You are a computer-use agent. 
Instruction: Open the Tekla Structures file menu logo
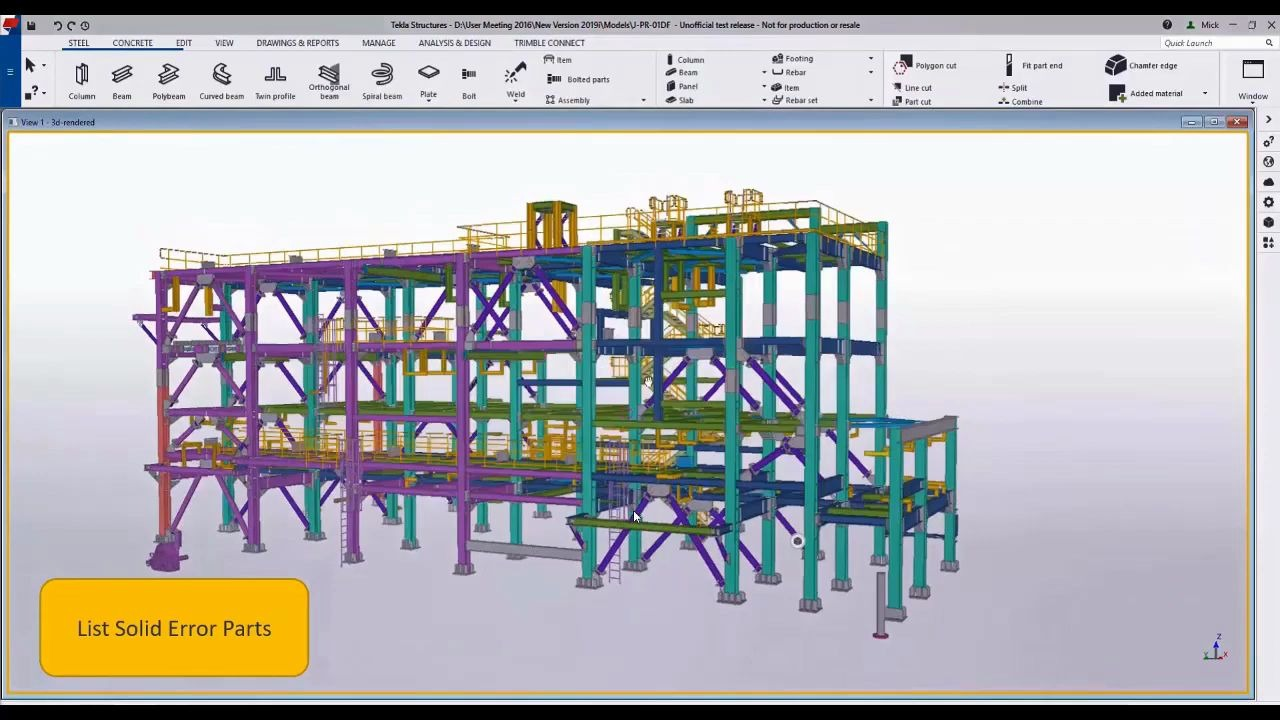click(8, 25)
